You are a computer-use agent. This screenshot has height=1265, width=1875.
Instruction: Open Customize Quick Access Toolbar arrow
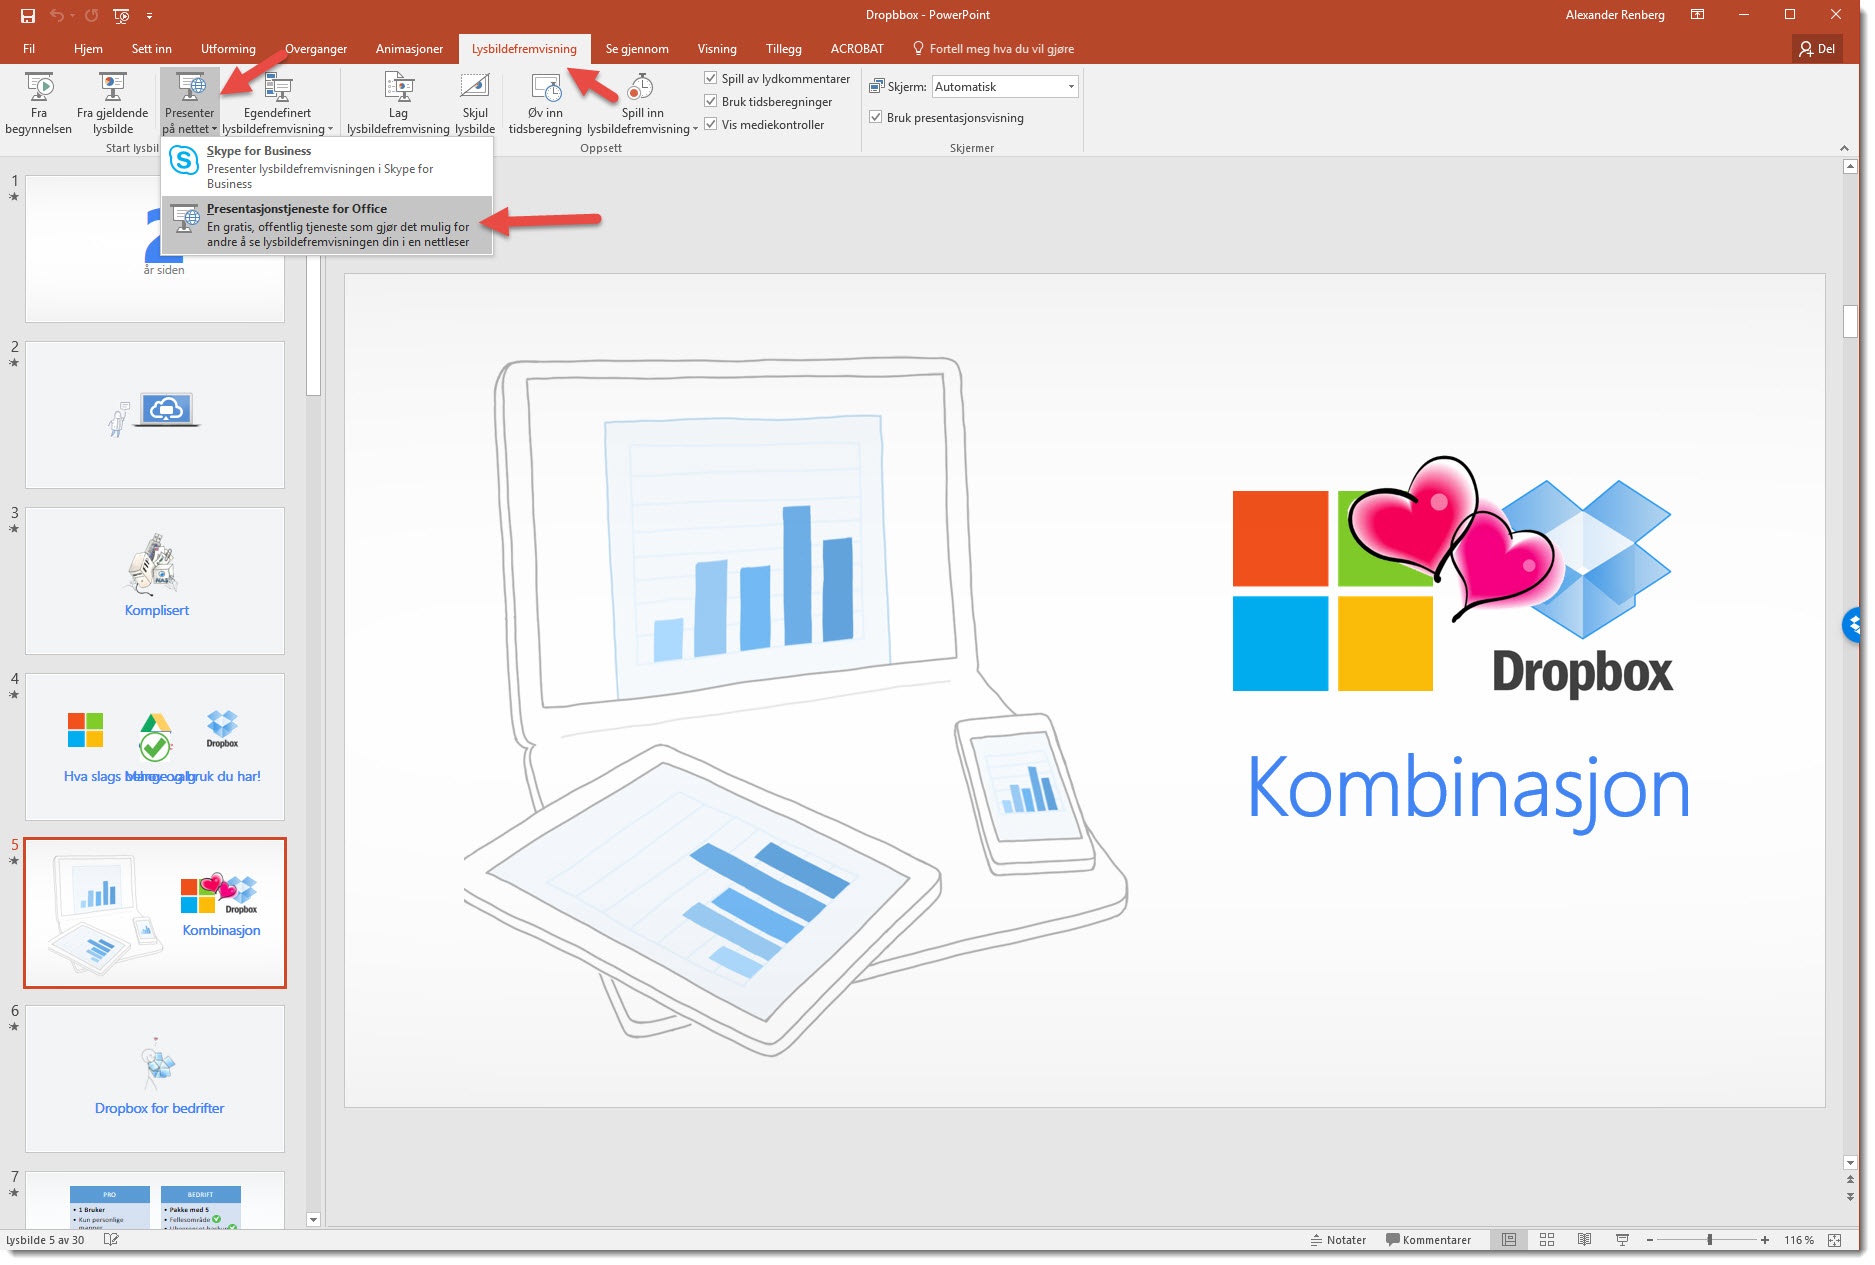click(149, 16)
